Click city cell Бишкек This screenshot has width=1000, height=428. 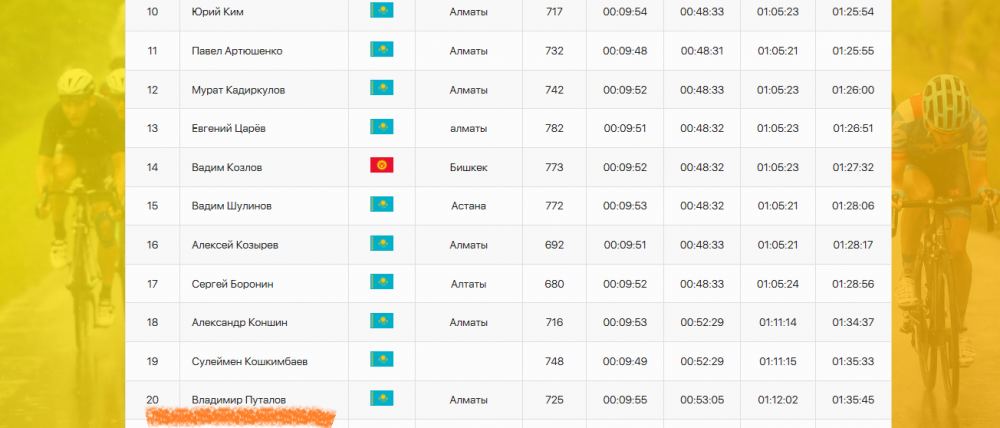468,167
